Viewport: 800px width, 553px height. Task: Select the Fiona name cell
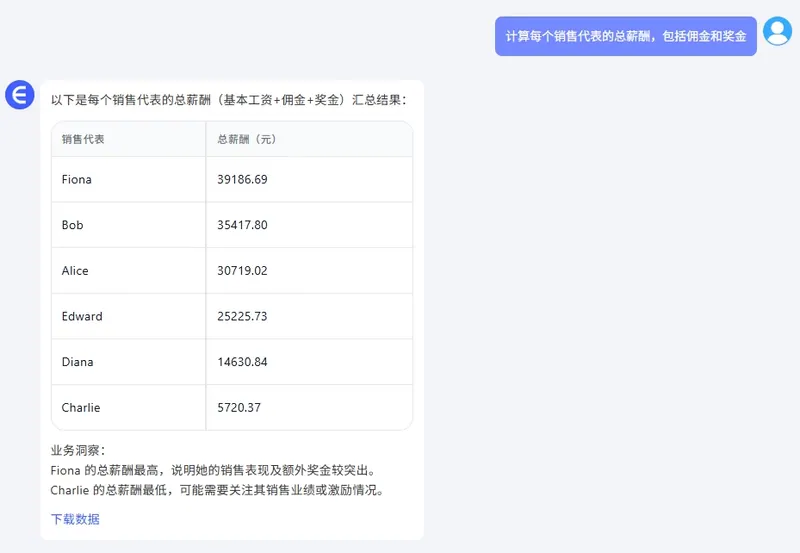(x=77, y=179)
